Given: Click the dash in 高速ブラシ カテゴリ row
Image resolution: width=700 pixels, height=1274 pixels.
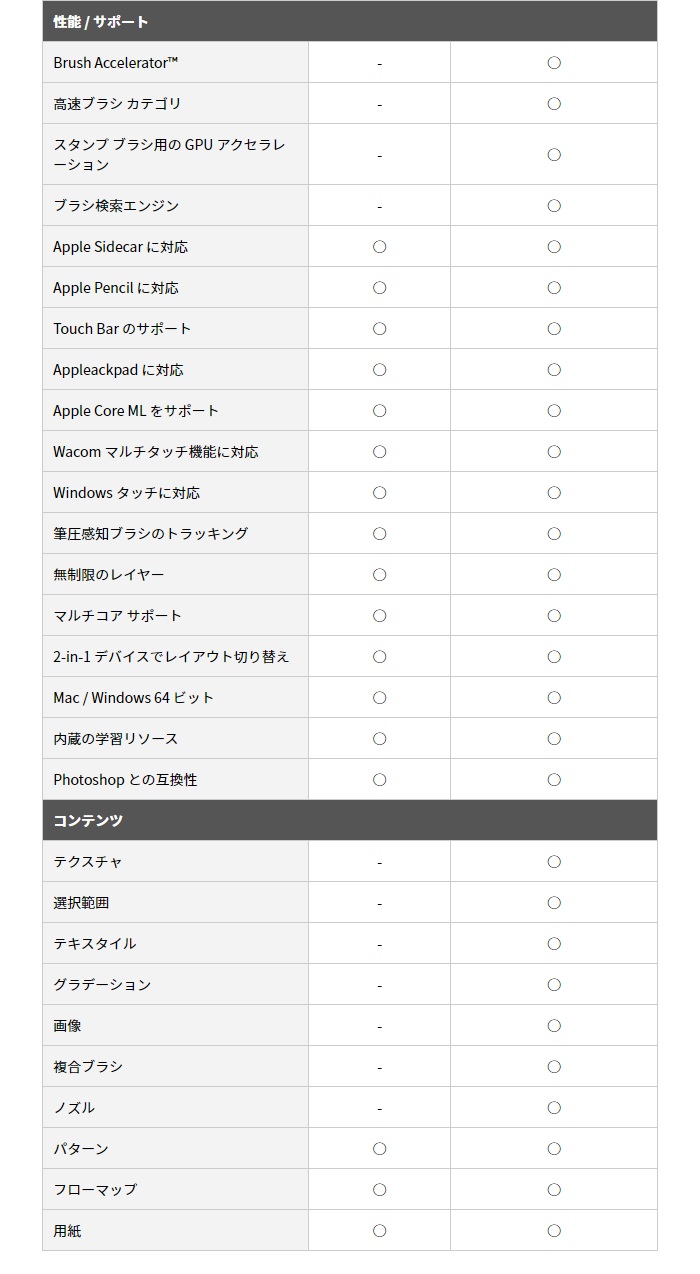Looking at the screenshot, I should tap(379, 104).
